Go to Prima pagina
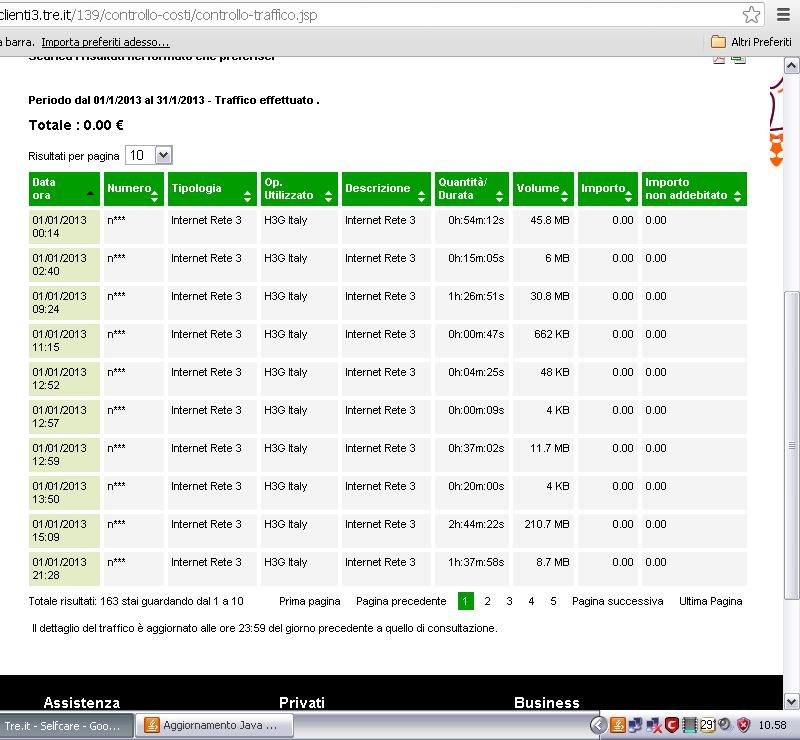800x740 pixels. coord(309,601)
